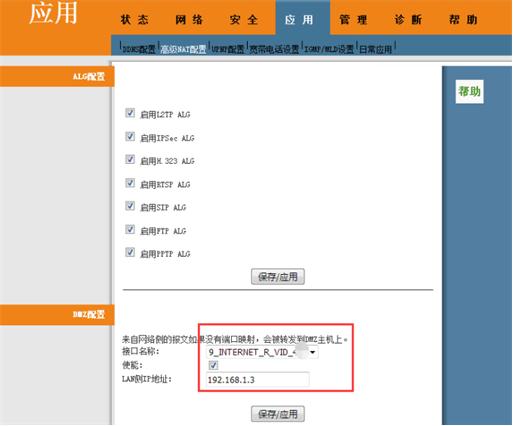The height and width of the screenshot is (426, 513).
Task: Open the 网络 top menu tab
Action: click(x=189, y=19)
